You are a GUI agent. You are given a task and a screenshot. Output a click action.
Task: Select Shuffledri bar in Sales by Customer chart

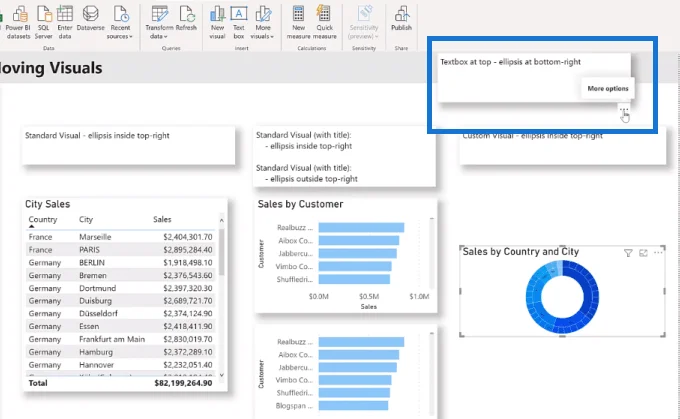pyautogui.click(x=354, y=279)
